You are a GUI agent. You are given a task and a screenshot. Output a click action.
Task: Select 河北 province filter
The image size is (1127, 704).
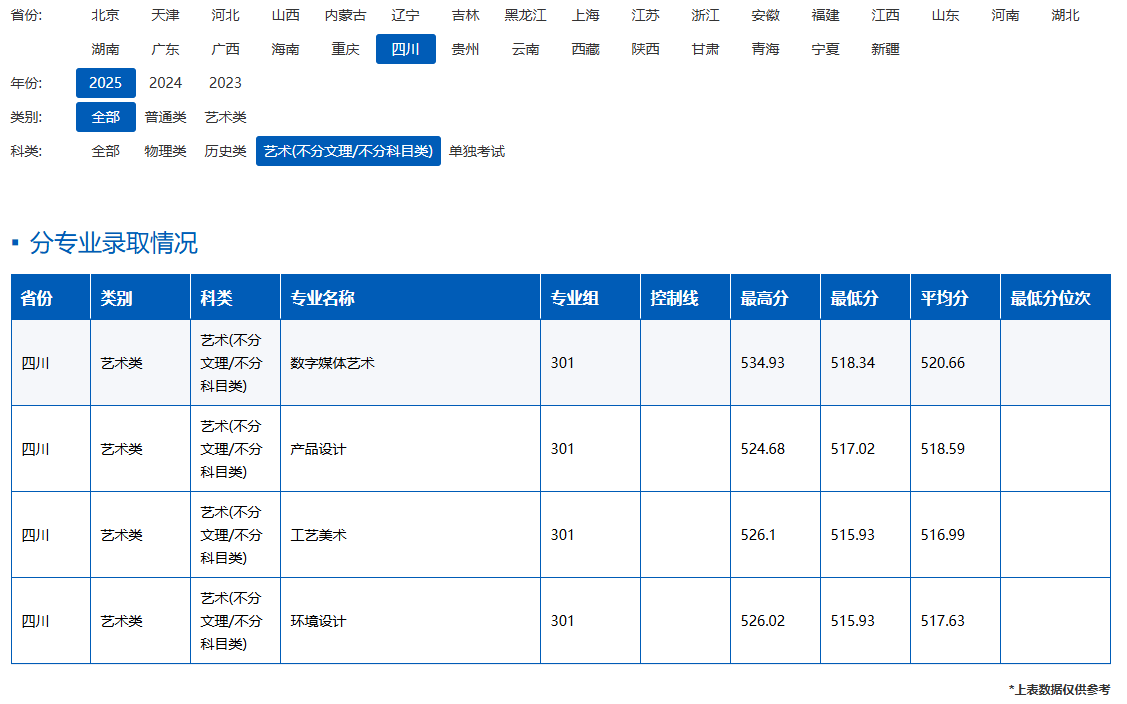point(226,15)
